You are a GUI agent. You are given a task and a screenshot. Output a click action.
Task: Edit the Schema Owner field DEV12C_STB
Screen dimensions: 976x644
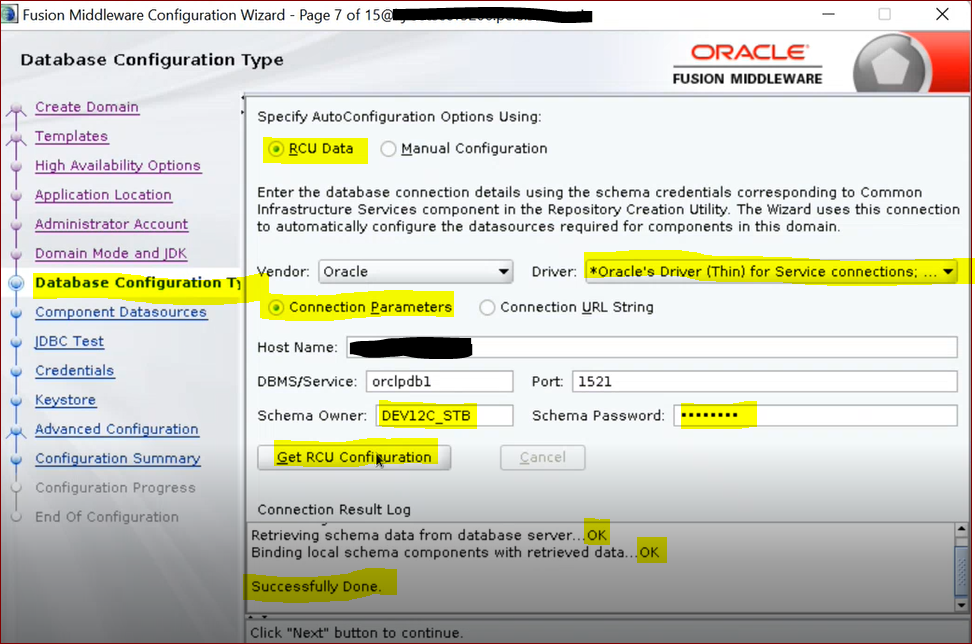click(x=444, y=416)
